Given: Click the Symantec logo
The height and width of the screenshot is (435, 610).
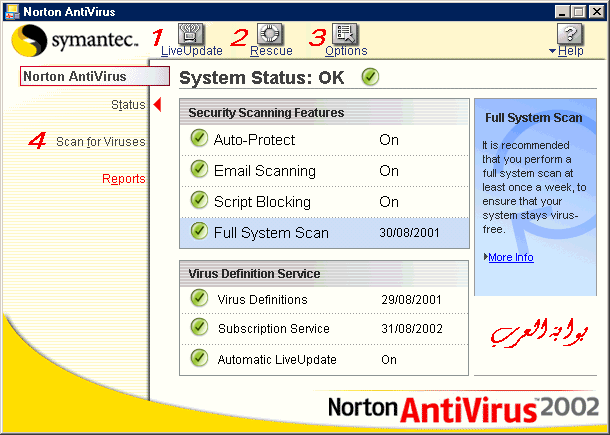Looking at the screenshot, I should 75,40.
